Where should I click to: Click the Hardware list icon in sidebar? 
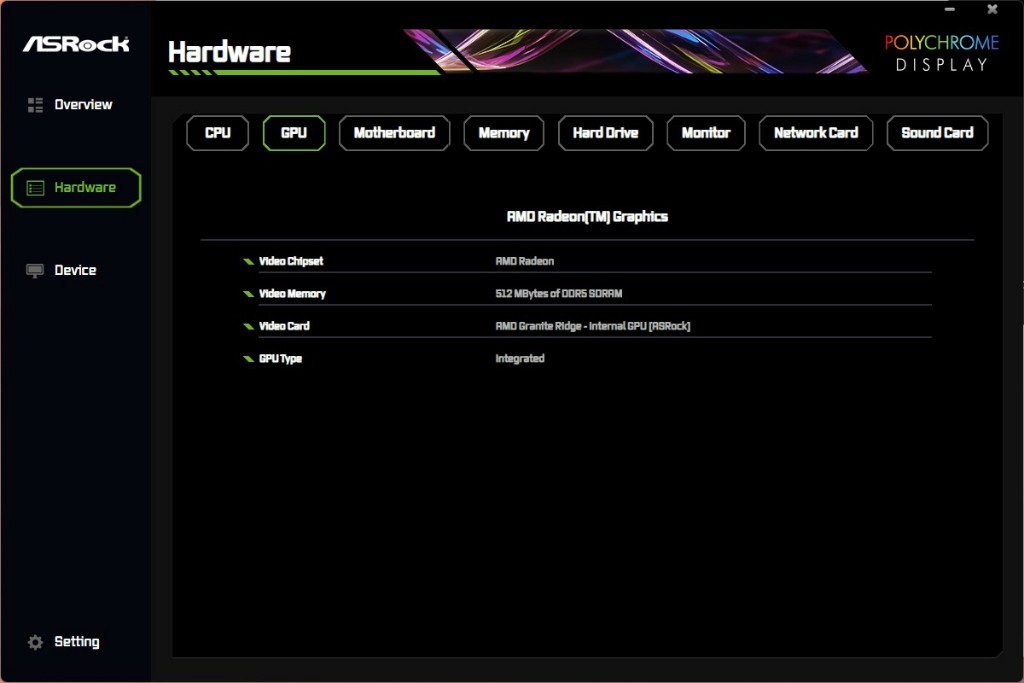click(x=35, y=188)
